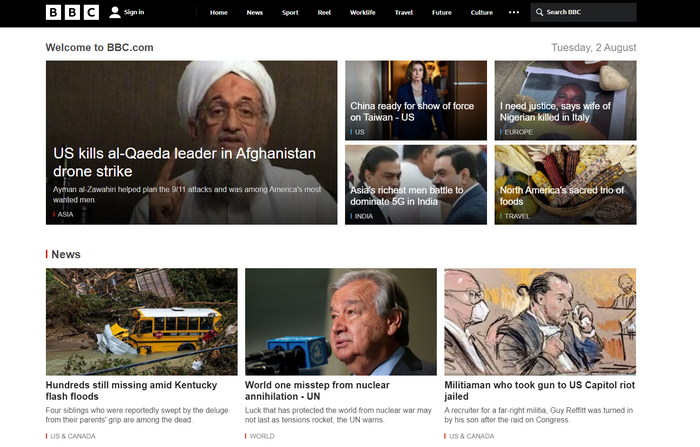Open I need justice Nigerian killed story
Image resolution: width=700 pixels, height=447 pixels.
(x=555, y=112)
